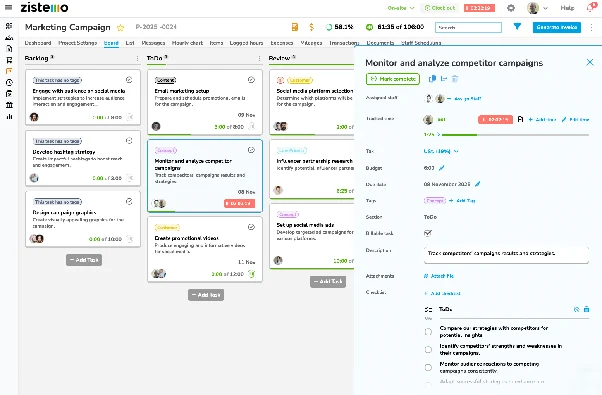
Task: Click the Generate Invoice button
Action: (557, 27)
